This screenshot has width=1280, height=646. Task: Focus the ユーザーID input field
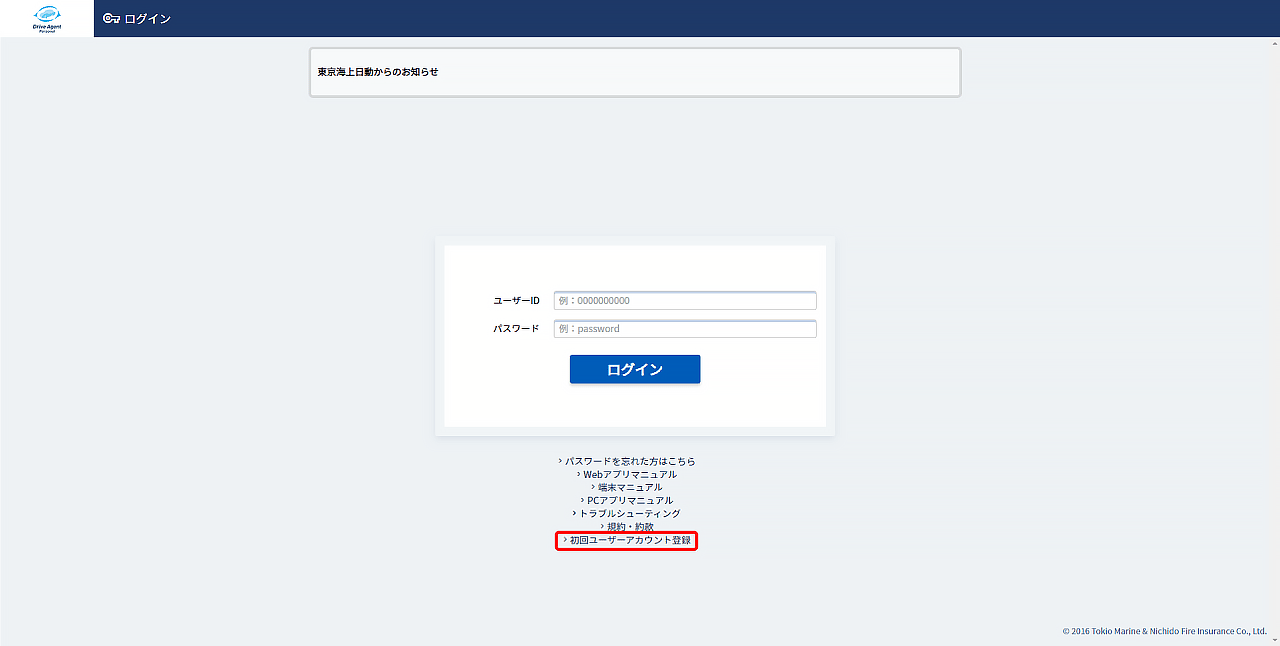click(685, 301)
